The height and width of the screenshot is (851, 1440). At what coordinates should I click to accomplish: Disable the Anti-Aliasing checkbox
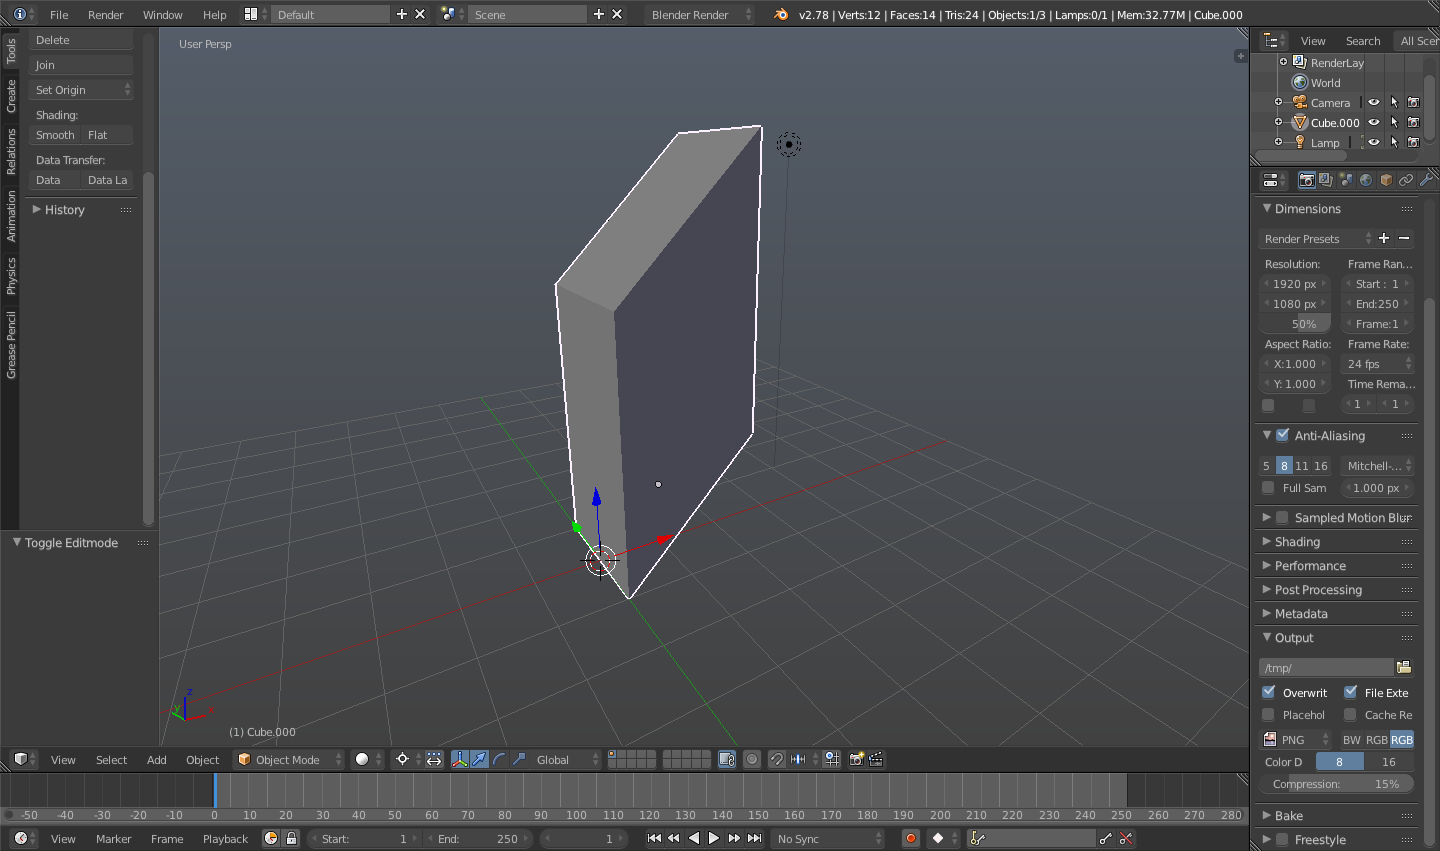1283,436
